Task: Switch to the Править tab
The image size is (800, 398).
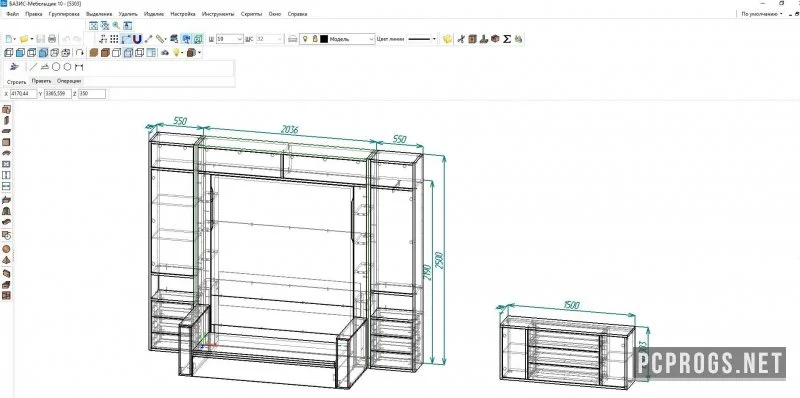Action: tap(41, 81)
